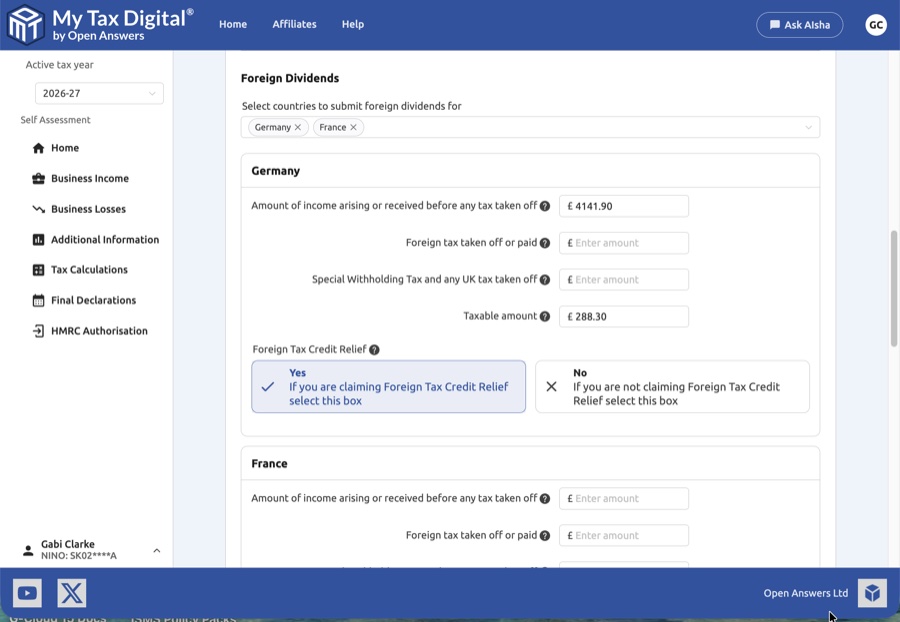Image resolution: width=900 pixels, height=622 pixels.
Task: Open the Affiliates menu item
Action: [294, 25]
